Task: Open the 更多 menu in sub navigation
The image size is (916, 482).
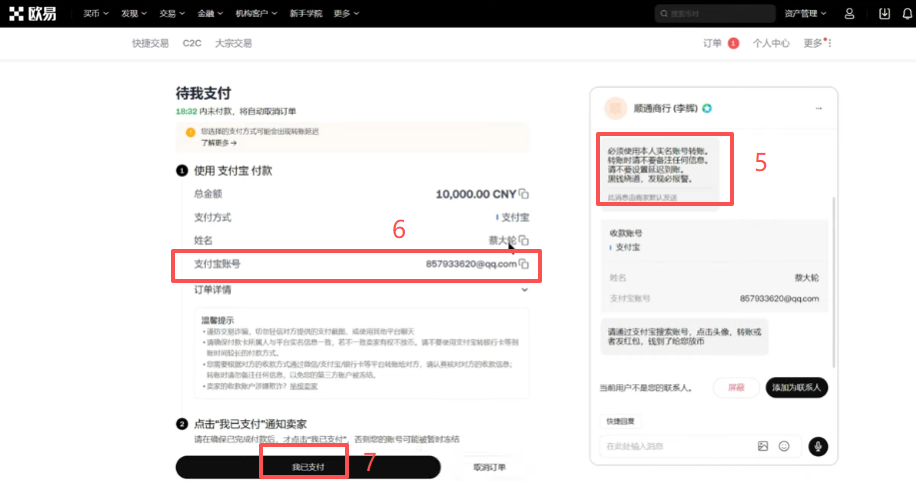Action: pos(817,43)
